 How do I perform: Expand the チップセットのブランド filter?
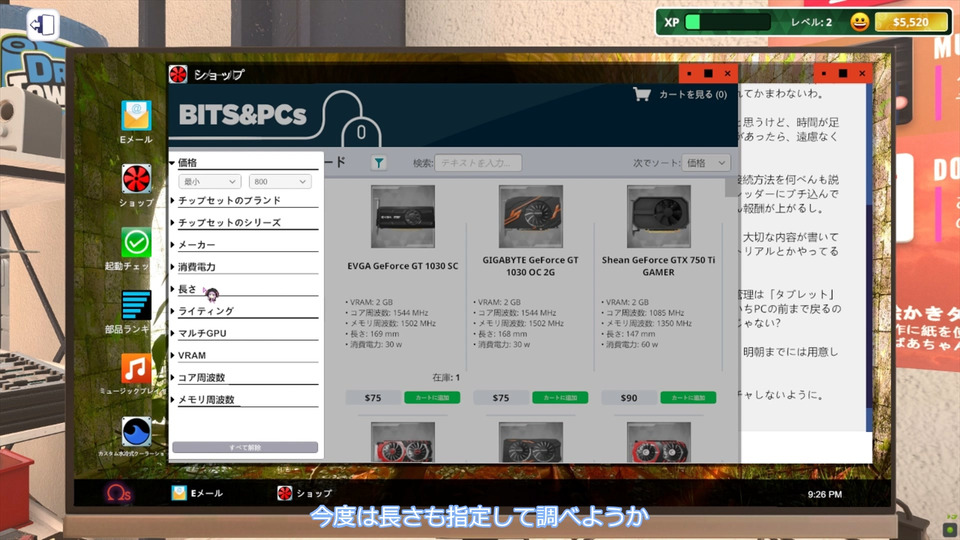245,200
